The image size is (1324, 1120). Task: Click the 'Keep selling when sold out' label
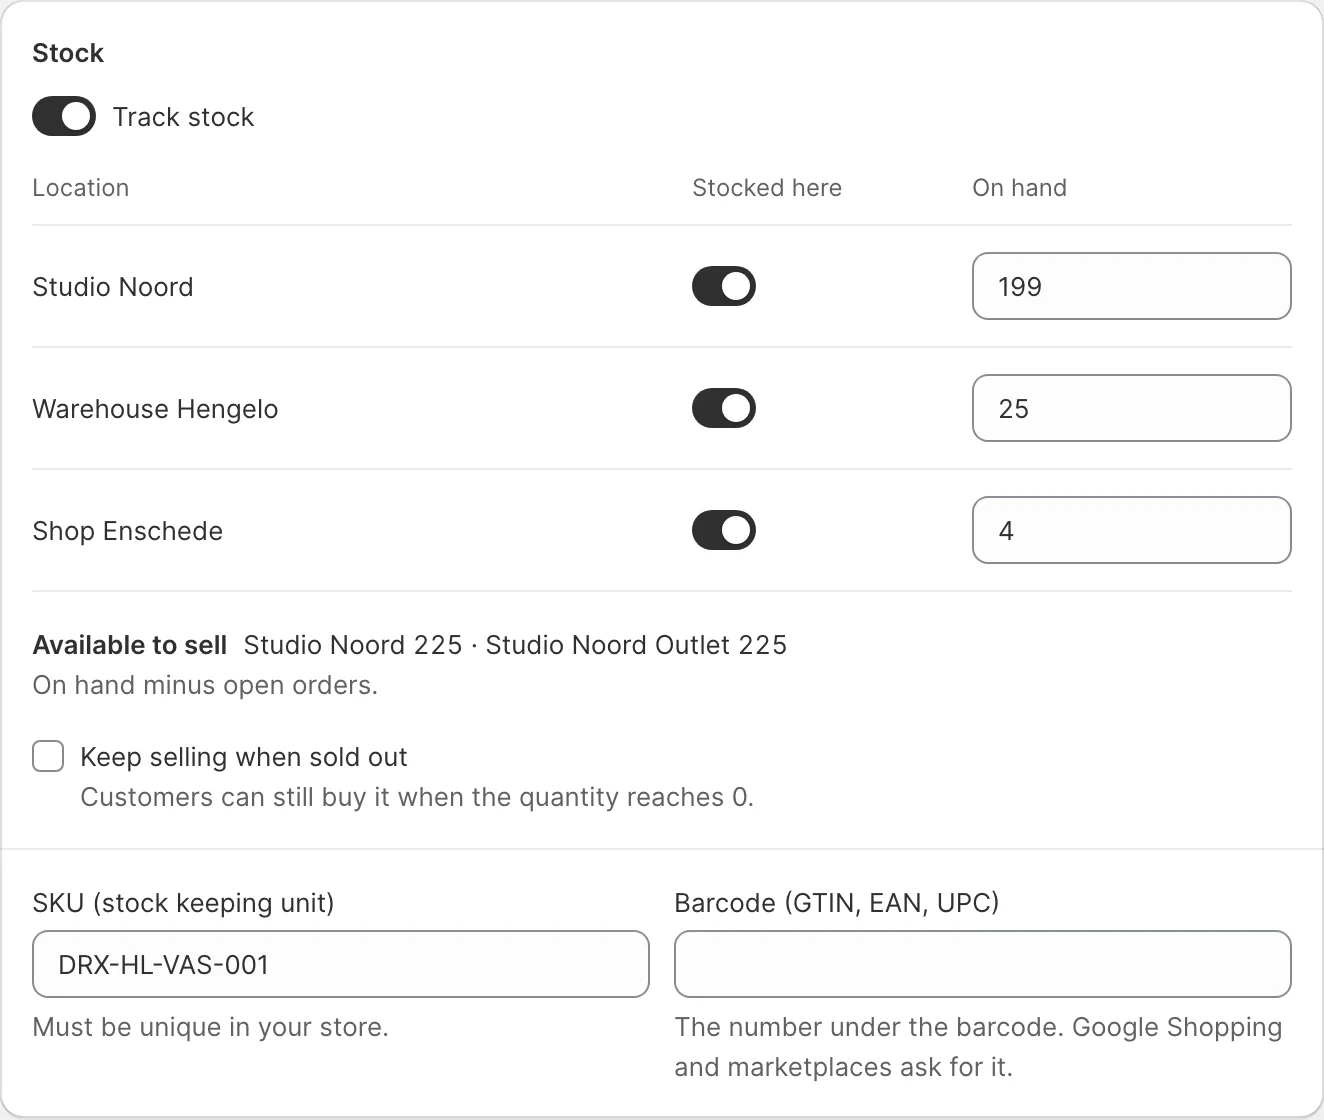coord(244,757)
